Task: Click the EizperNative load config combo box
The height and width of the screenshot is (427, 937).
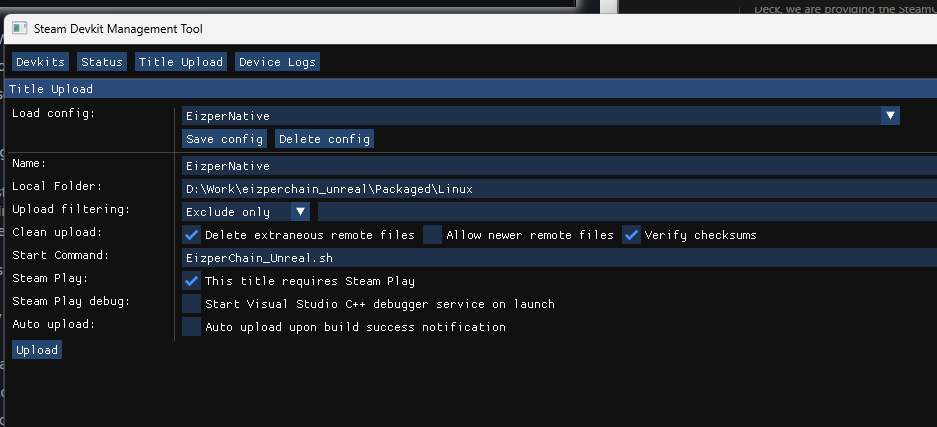Action: pos(530,116)
